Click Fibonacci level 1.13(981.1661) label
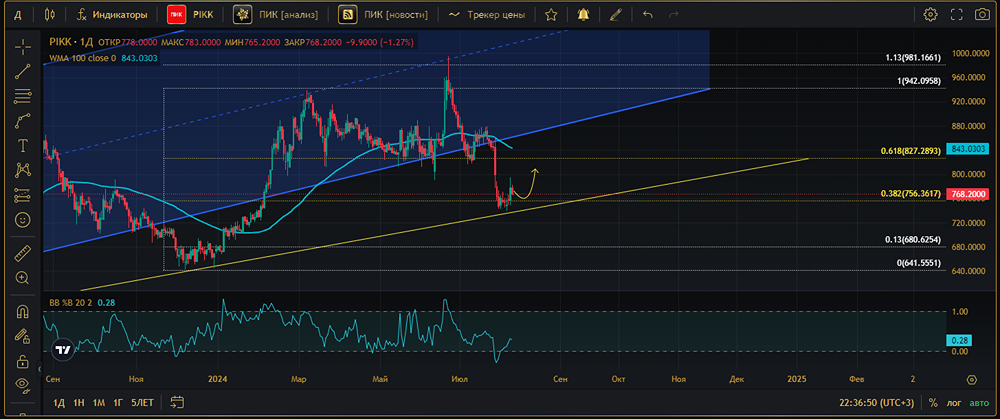Viewport: 1000px width, 419px height. click(913, 57)
